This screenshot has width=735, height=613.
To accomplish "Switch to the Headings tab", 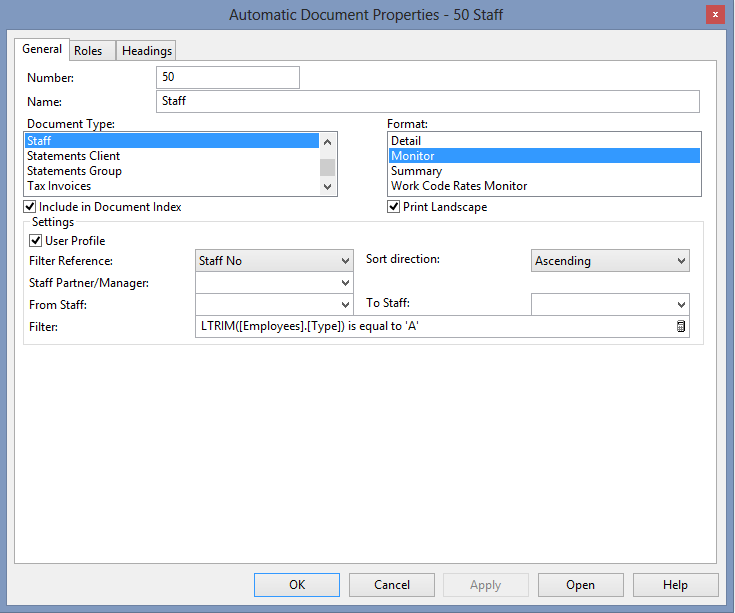I will (x=147, y=51).
